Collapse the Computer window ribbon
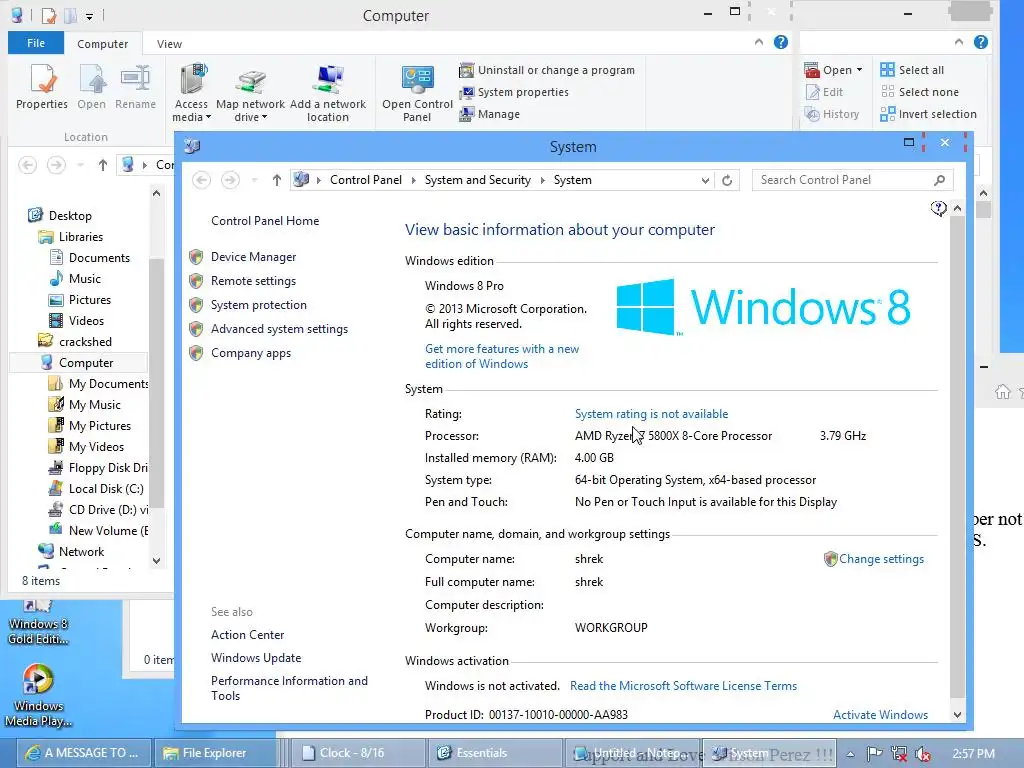This screenshot has height=768, width=1024. coord(758,42)
